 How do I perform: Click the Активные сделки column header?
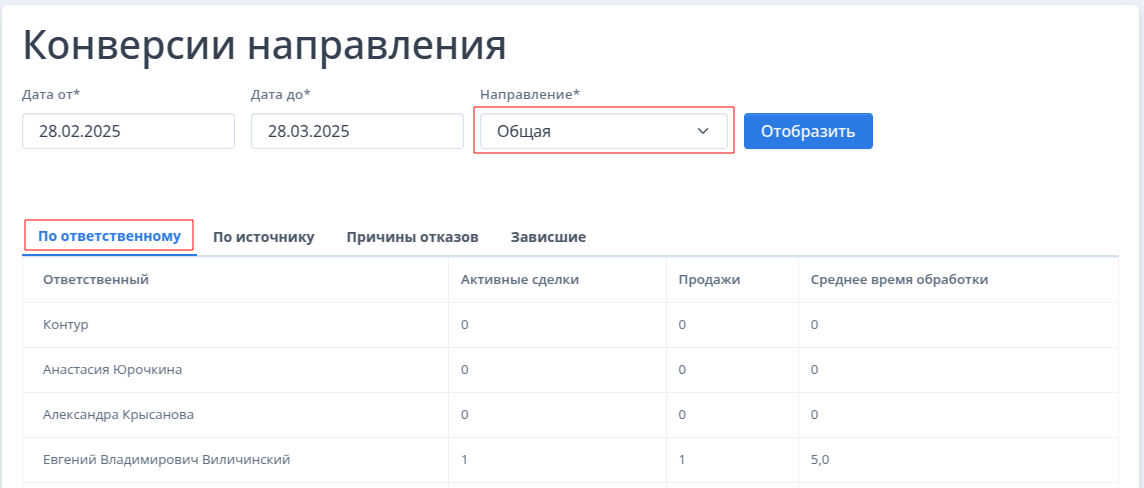[x=520, y=280]
